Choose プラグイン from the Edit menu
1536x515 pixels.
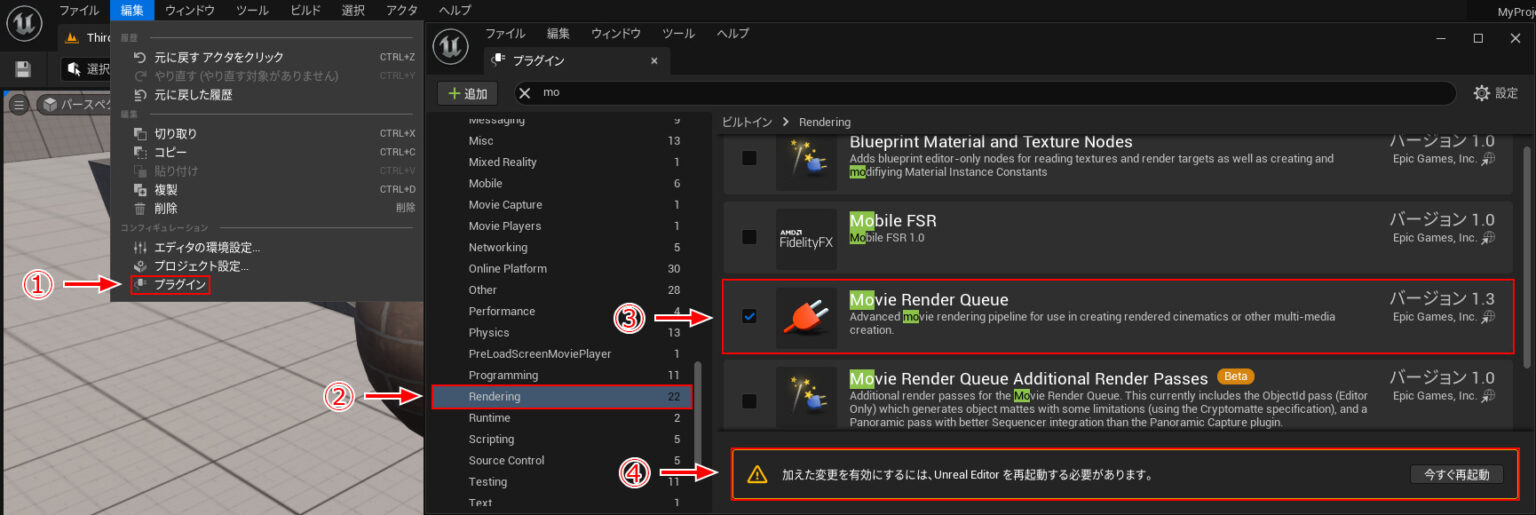click(180, 285)
